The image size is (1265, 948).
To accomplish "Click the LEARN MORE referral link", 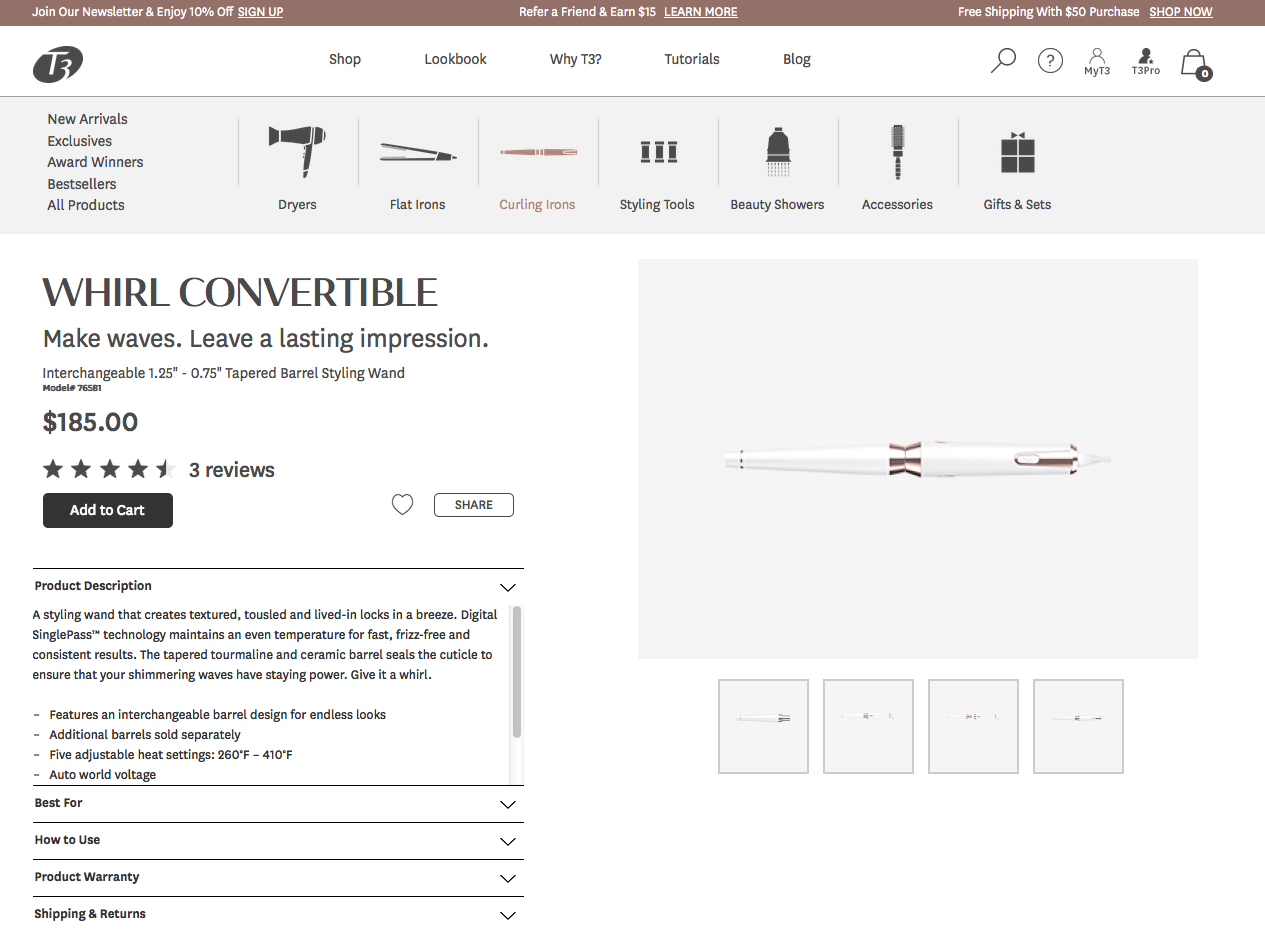I will point(701,12).
